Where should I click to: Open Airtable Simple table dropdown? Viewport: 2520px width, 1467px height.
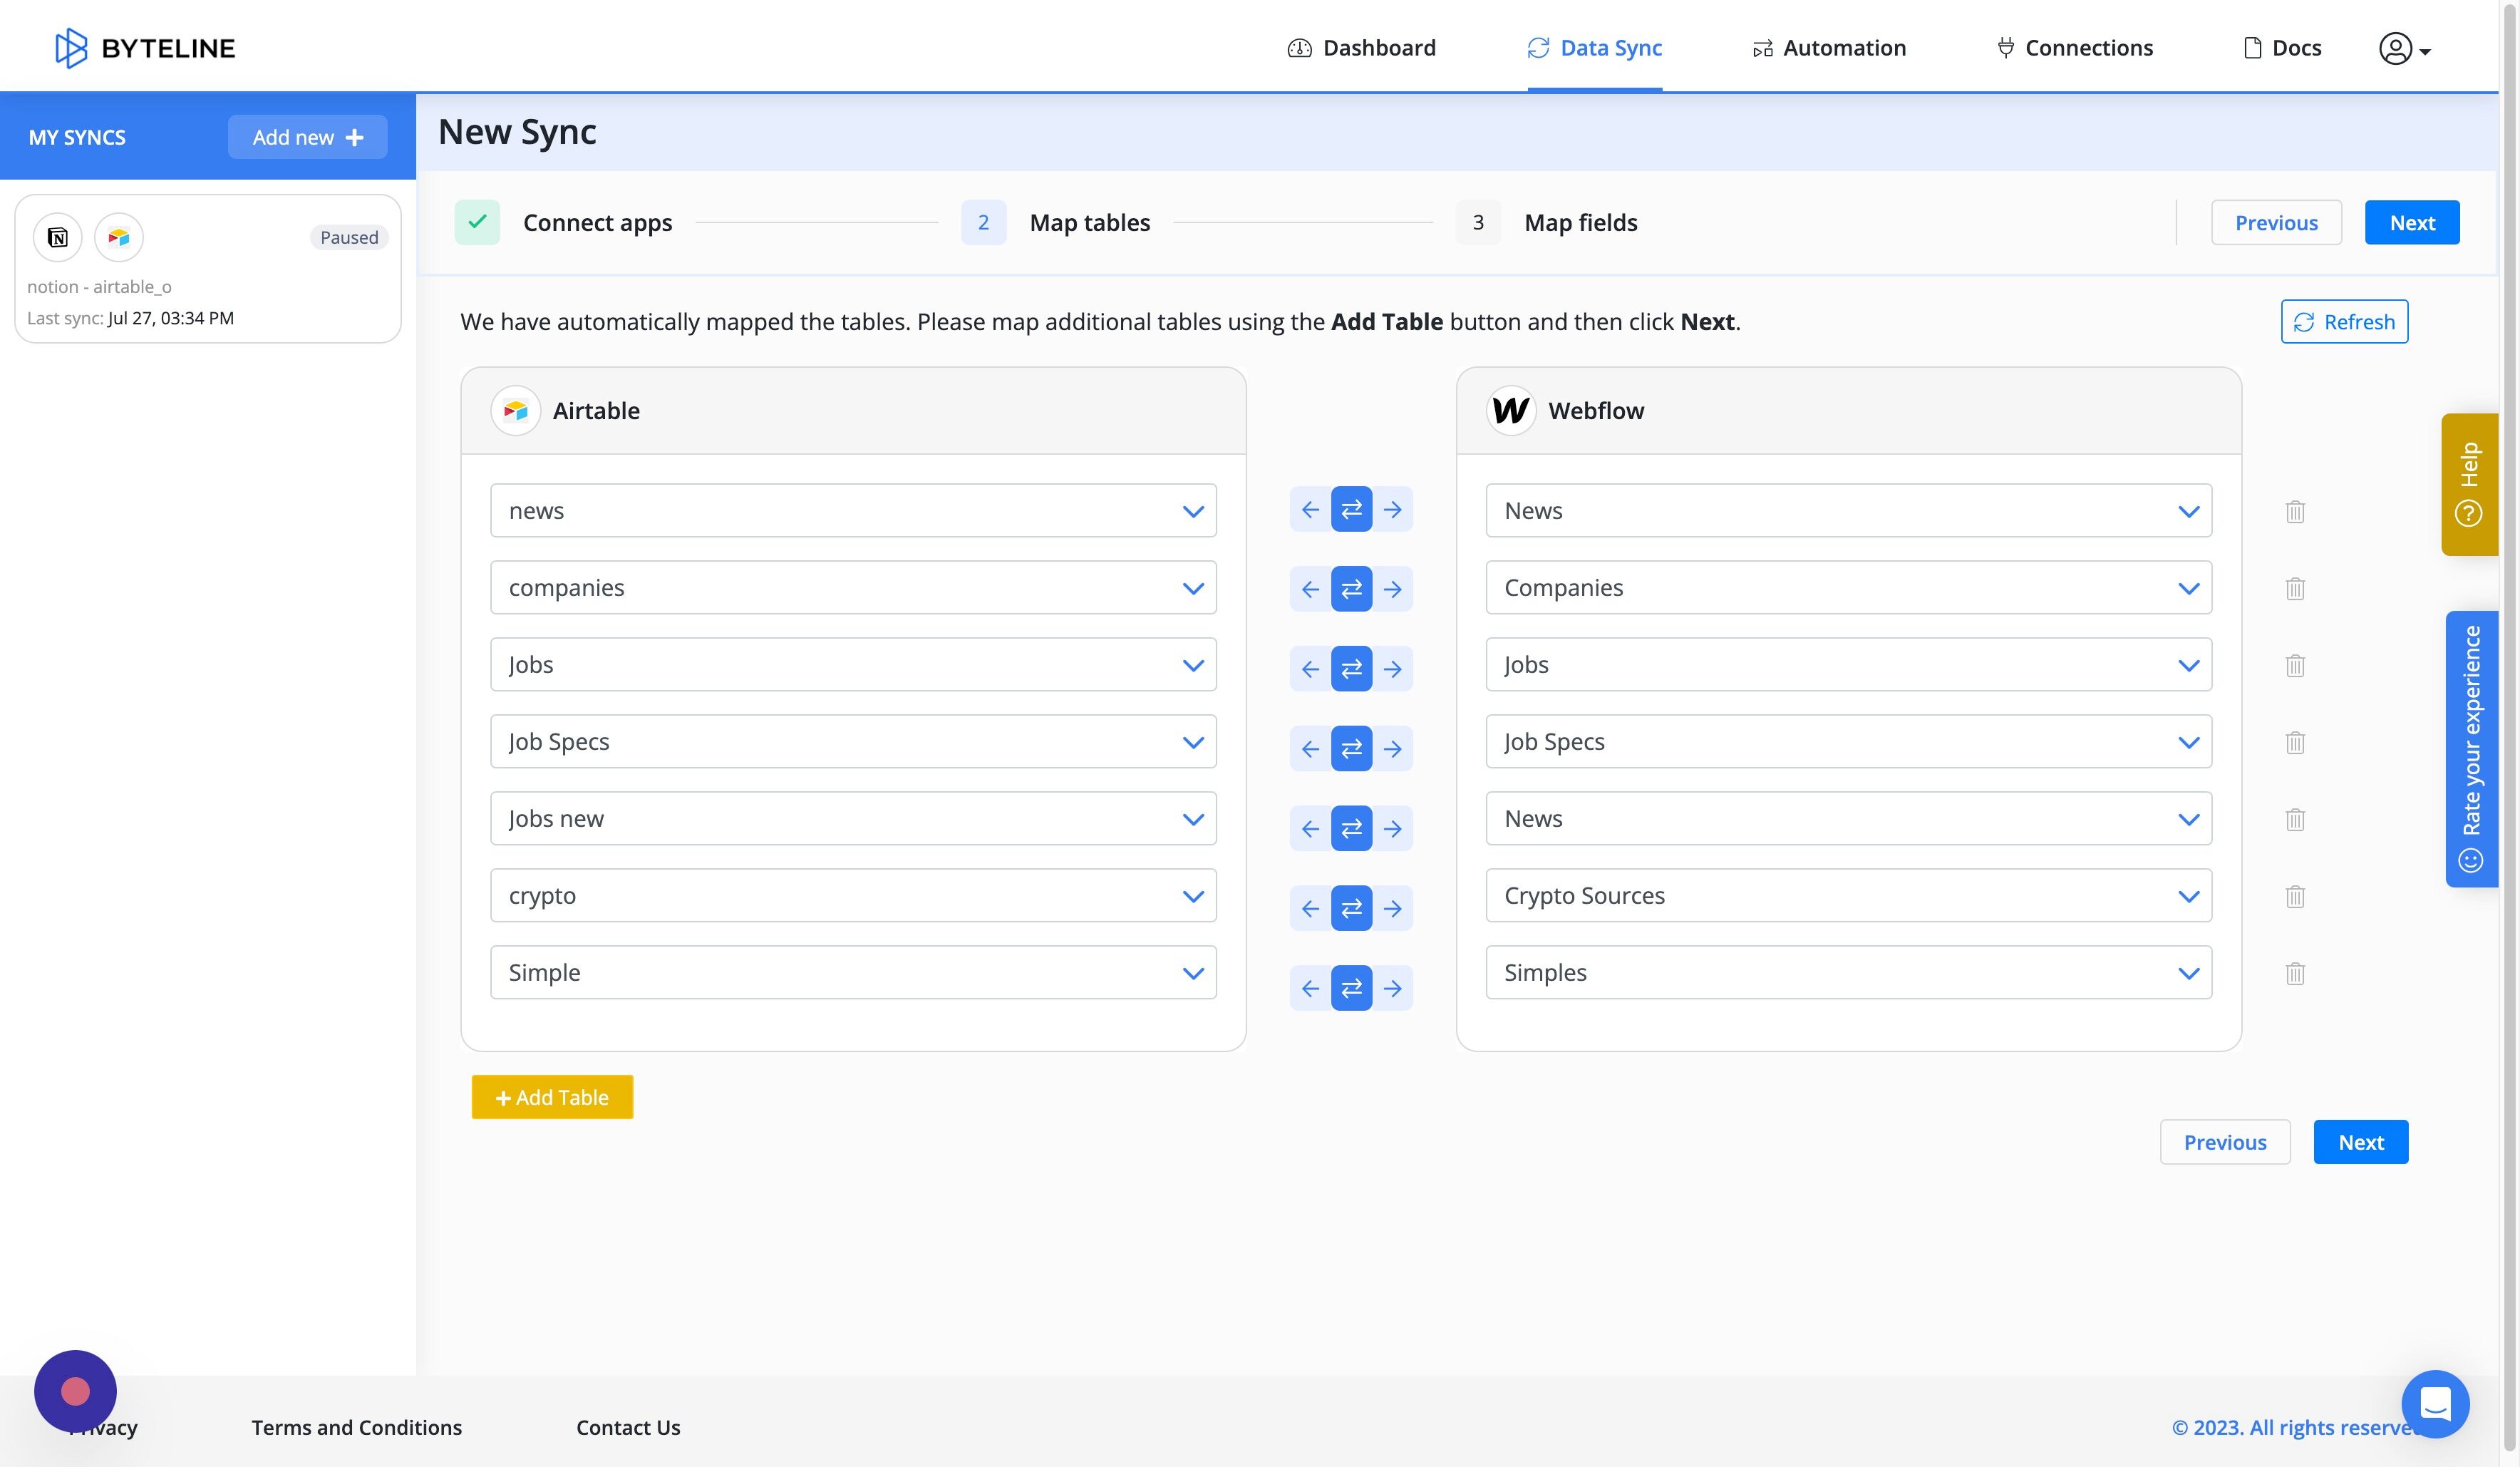pyautogui.click(x=853, y=973)
